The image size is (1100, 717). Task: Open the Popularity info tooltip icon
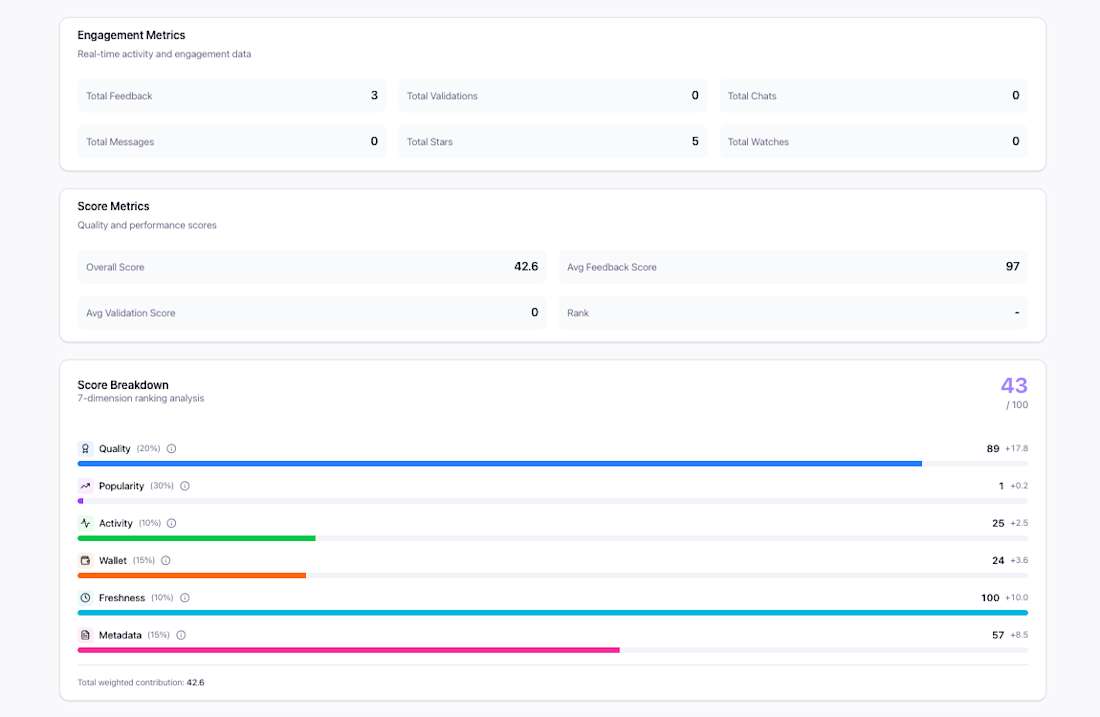[x=184, y=485]
